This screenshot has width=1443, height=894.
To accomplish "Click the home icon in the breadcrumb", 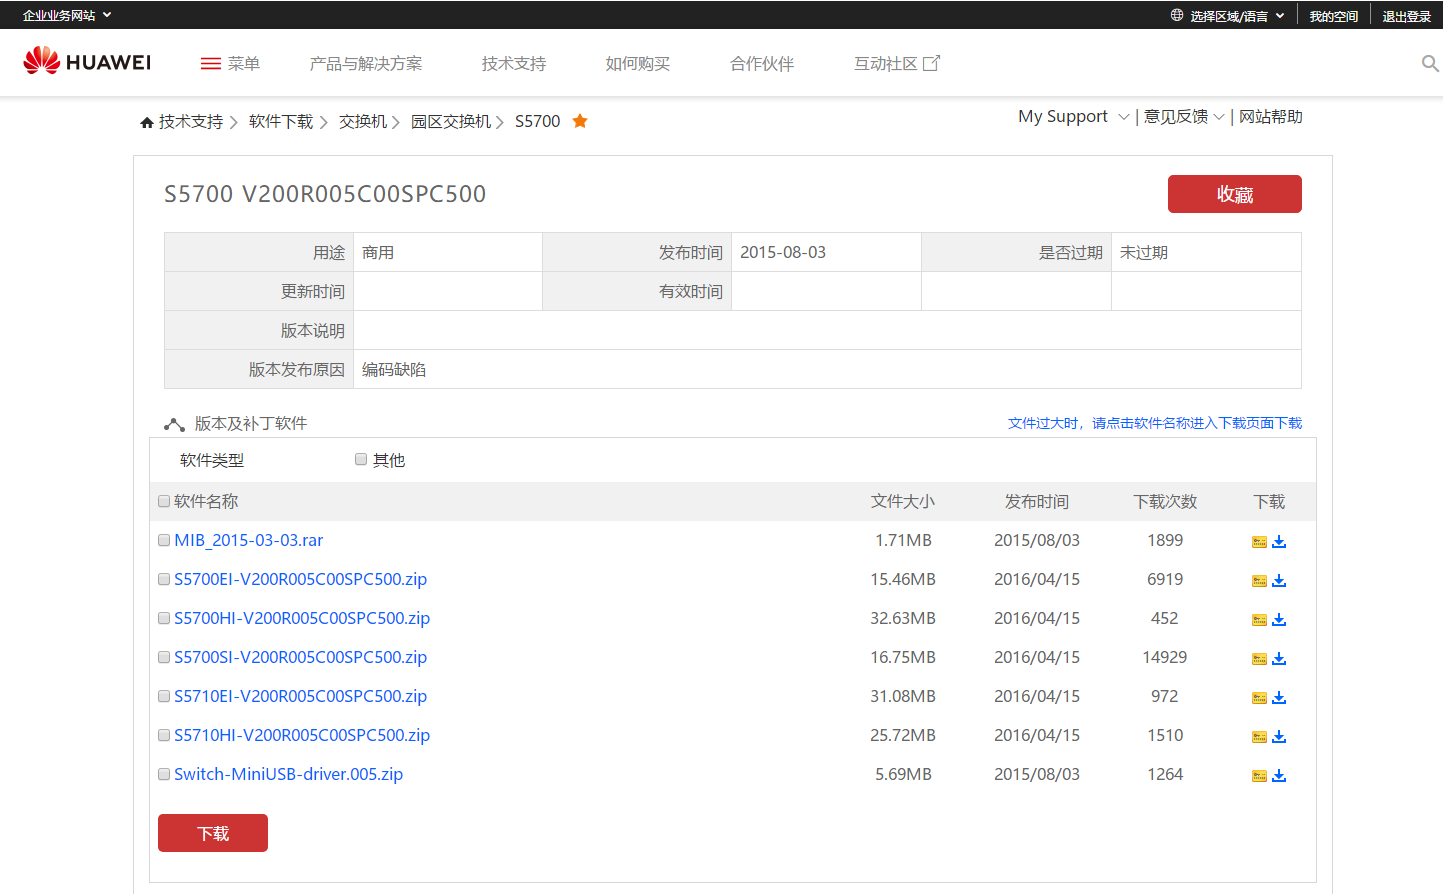I will coord(147,122).
